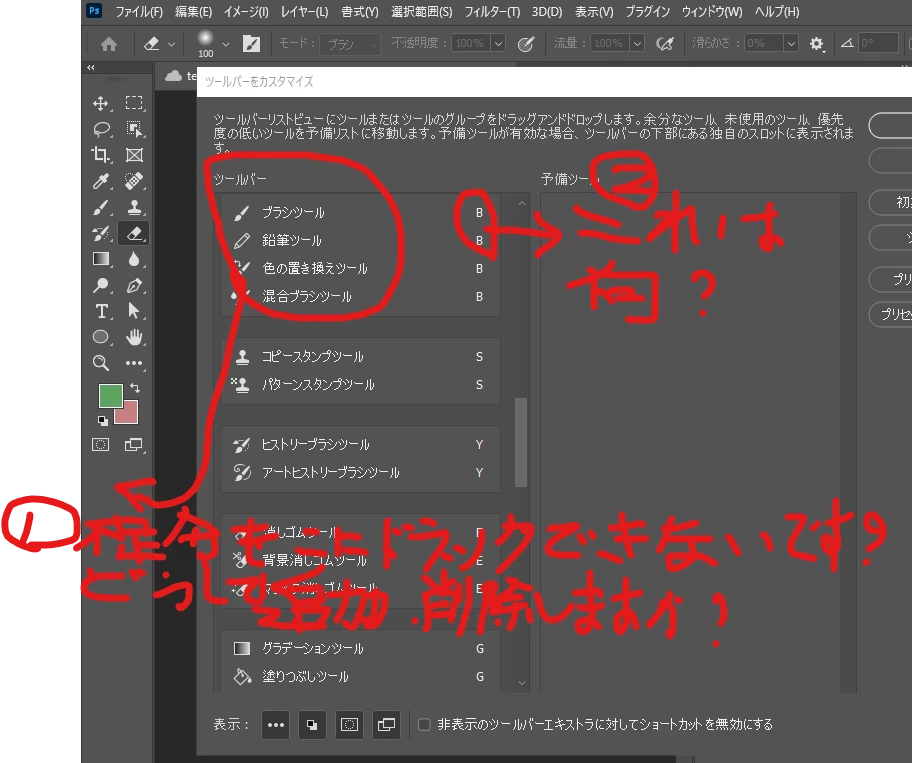Select the Clone Stamp tool in toolbar
The height and width of the screenshot is (763, 912).
(x=134, y=208)
